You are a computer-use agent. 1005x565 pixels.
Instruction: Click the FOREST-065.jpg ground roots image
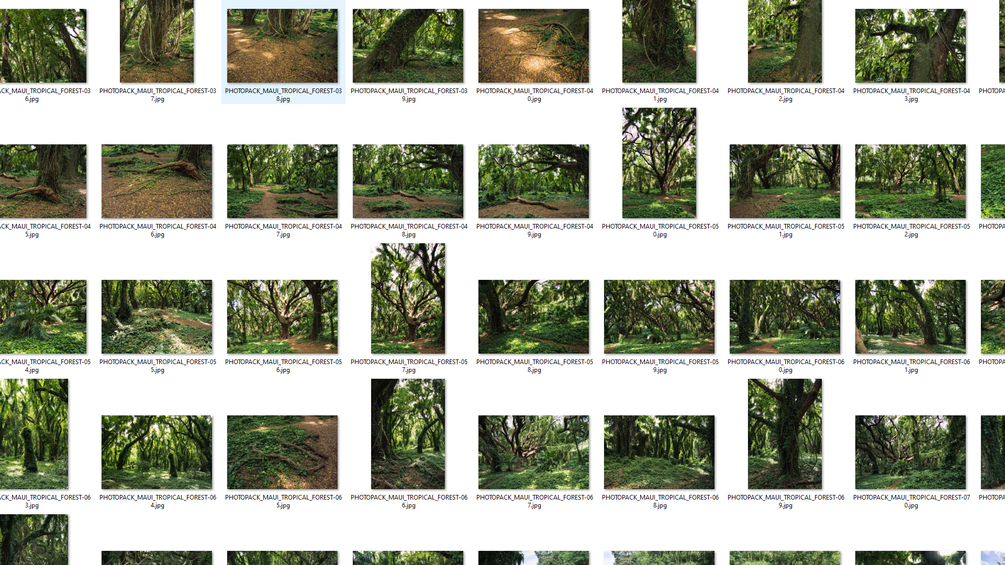coord(282,452)
